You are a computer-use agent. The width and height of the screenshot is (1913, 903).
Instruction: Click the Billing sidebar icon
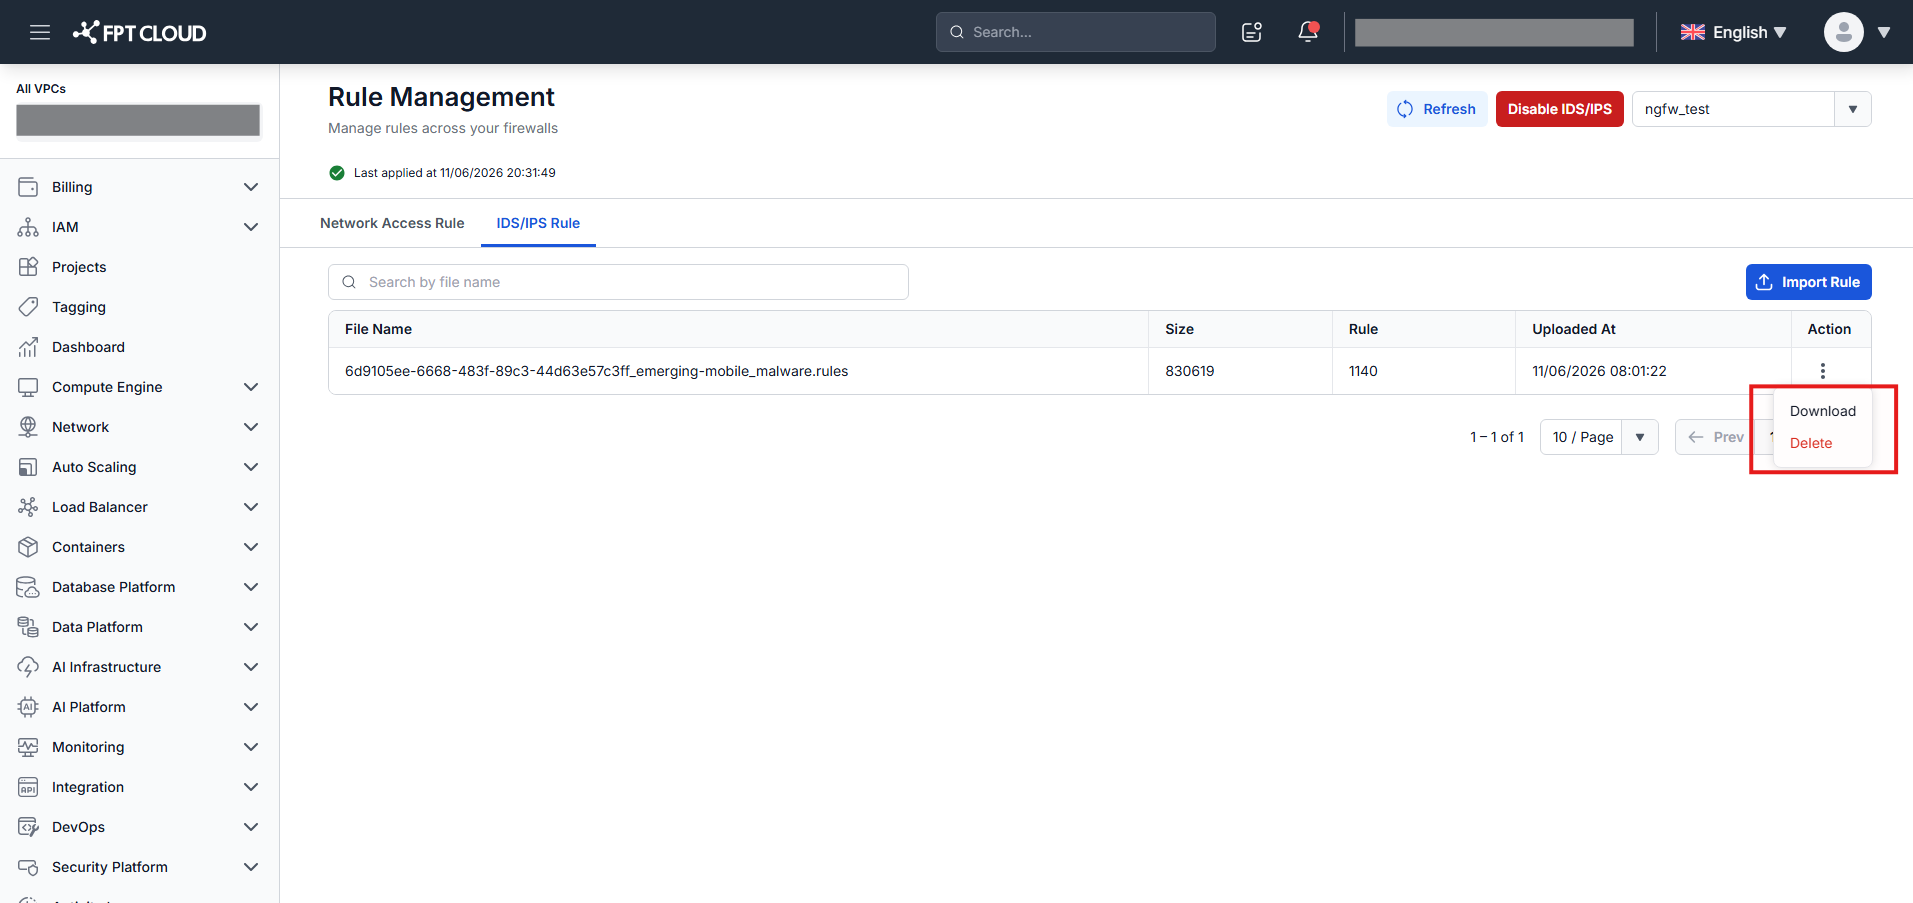point(28,187)
